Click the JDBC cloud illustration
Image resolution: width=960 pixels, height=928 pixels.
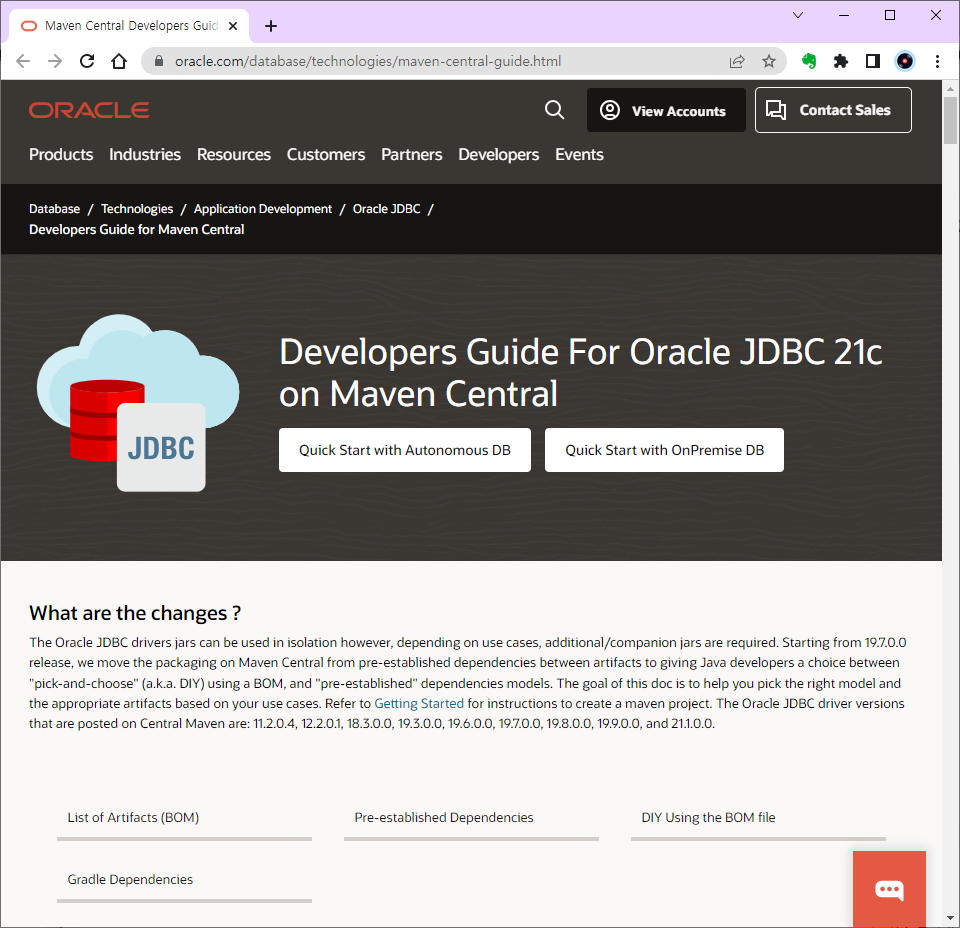pos(138,403)
